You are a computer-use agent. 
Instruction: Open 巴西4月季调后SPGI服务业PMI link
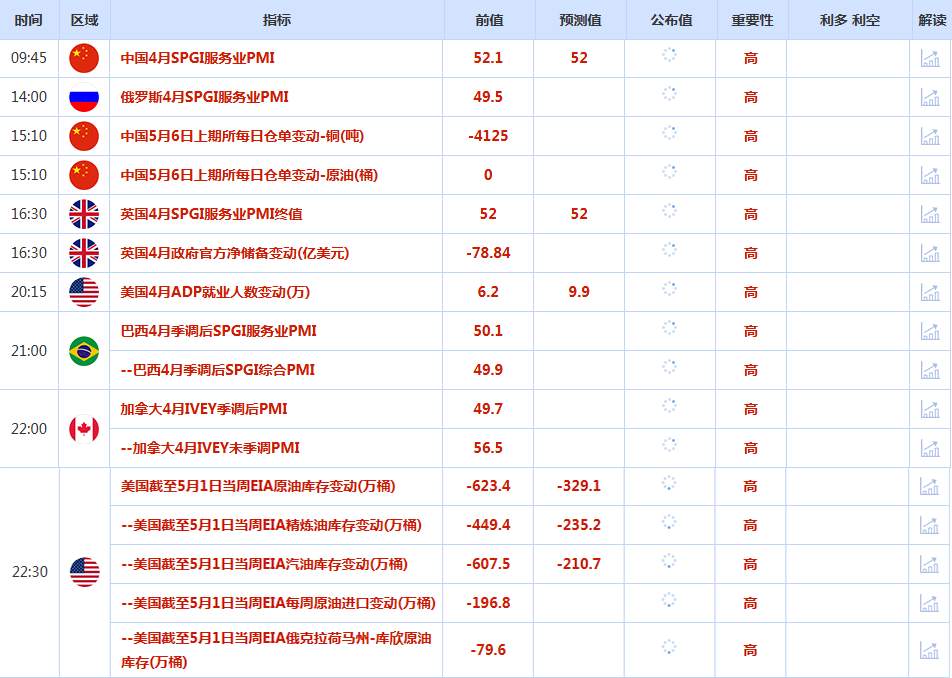point(219,331)
